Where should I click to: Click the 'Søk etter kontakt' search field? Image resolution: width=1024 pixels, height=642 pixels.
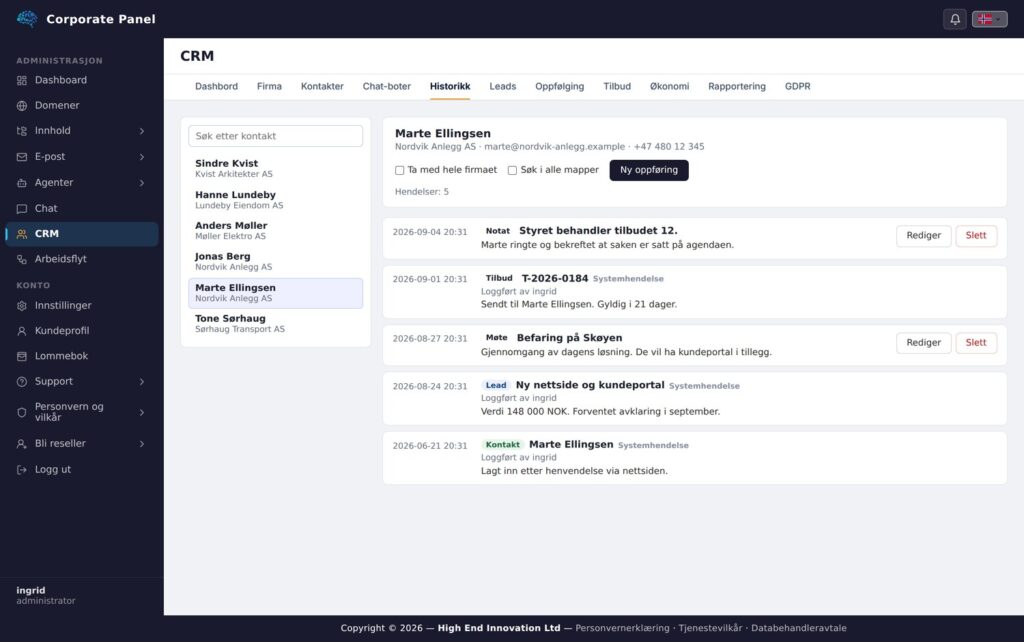coord(276,136)
